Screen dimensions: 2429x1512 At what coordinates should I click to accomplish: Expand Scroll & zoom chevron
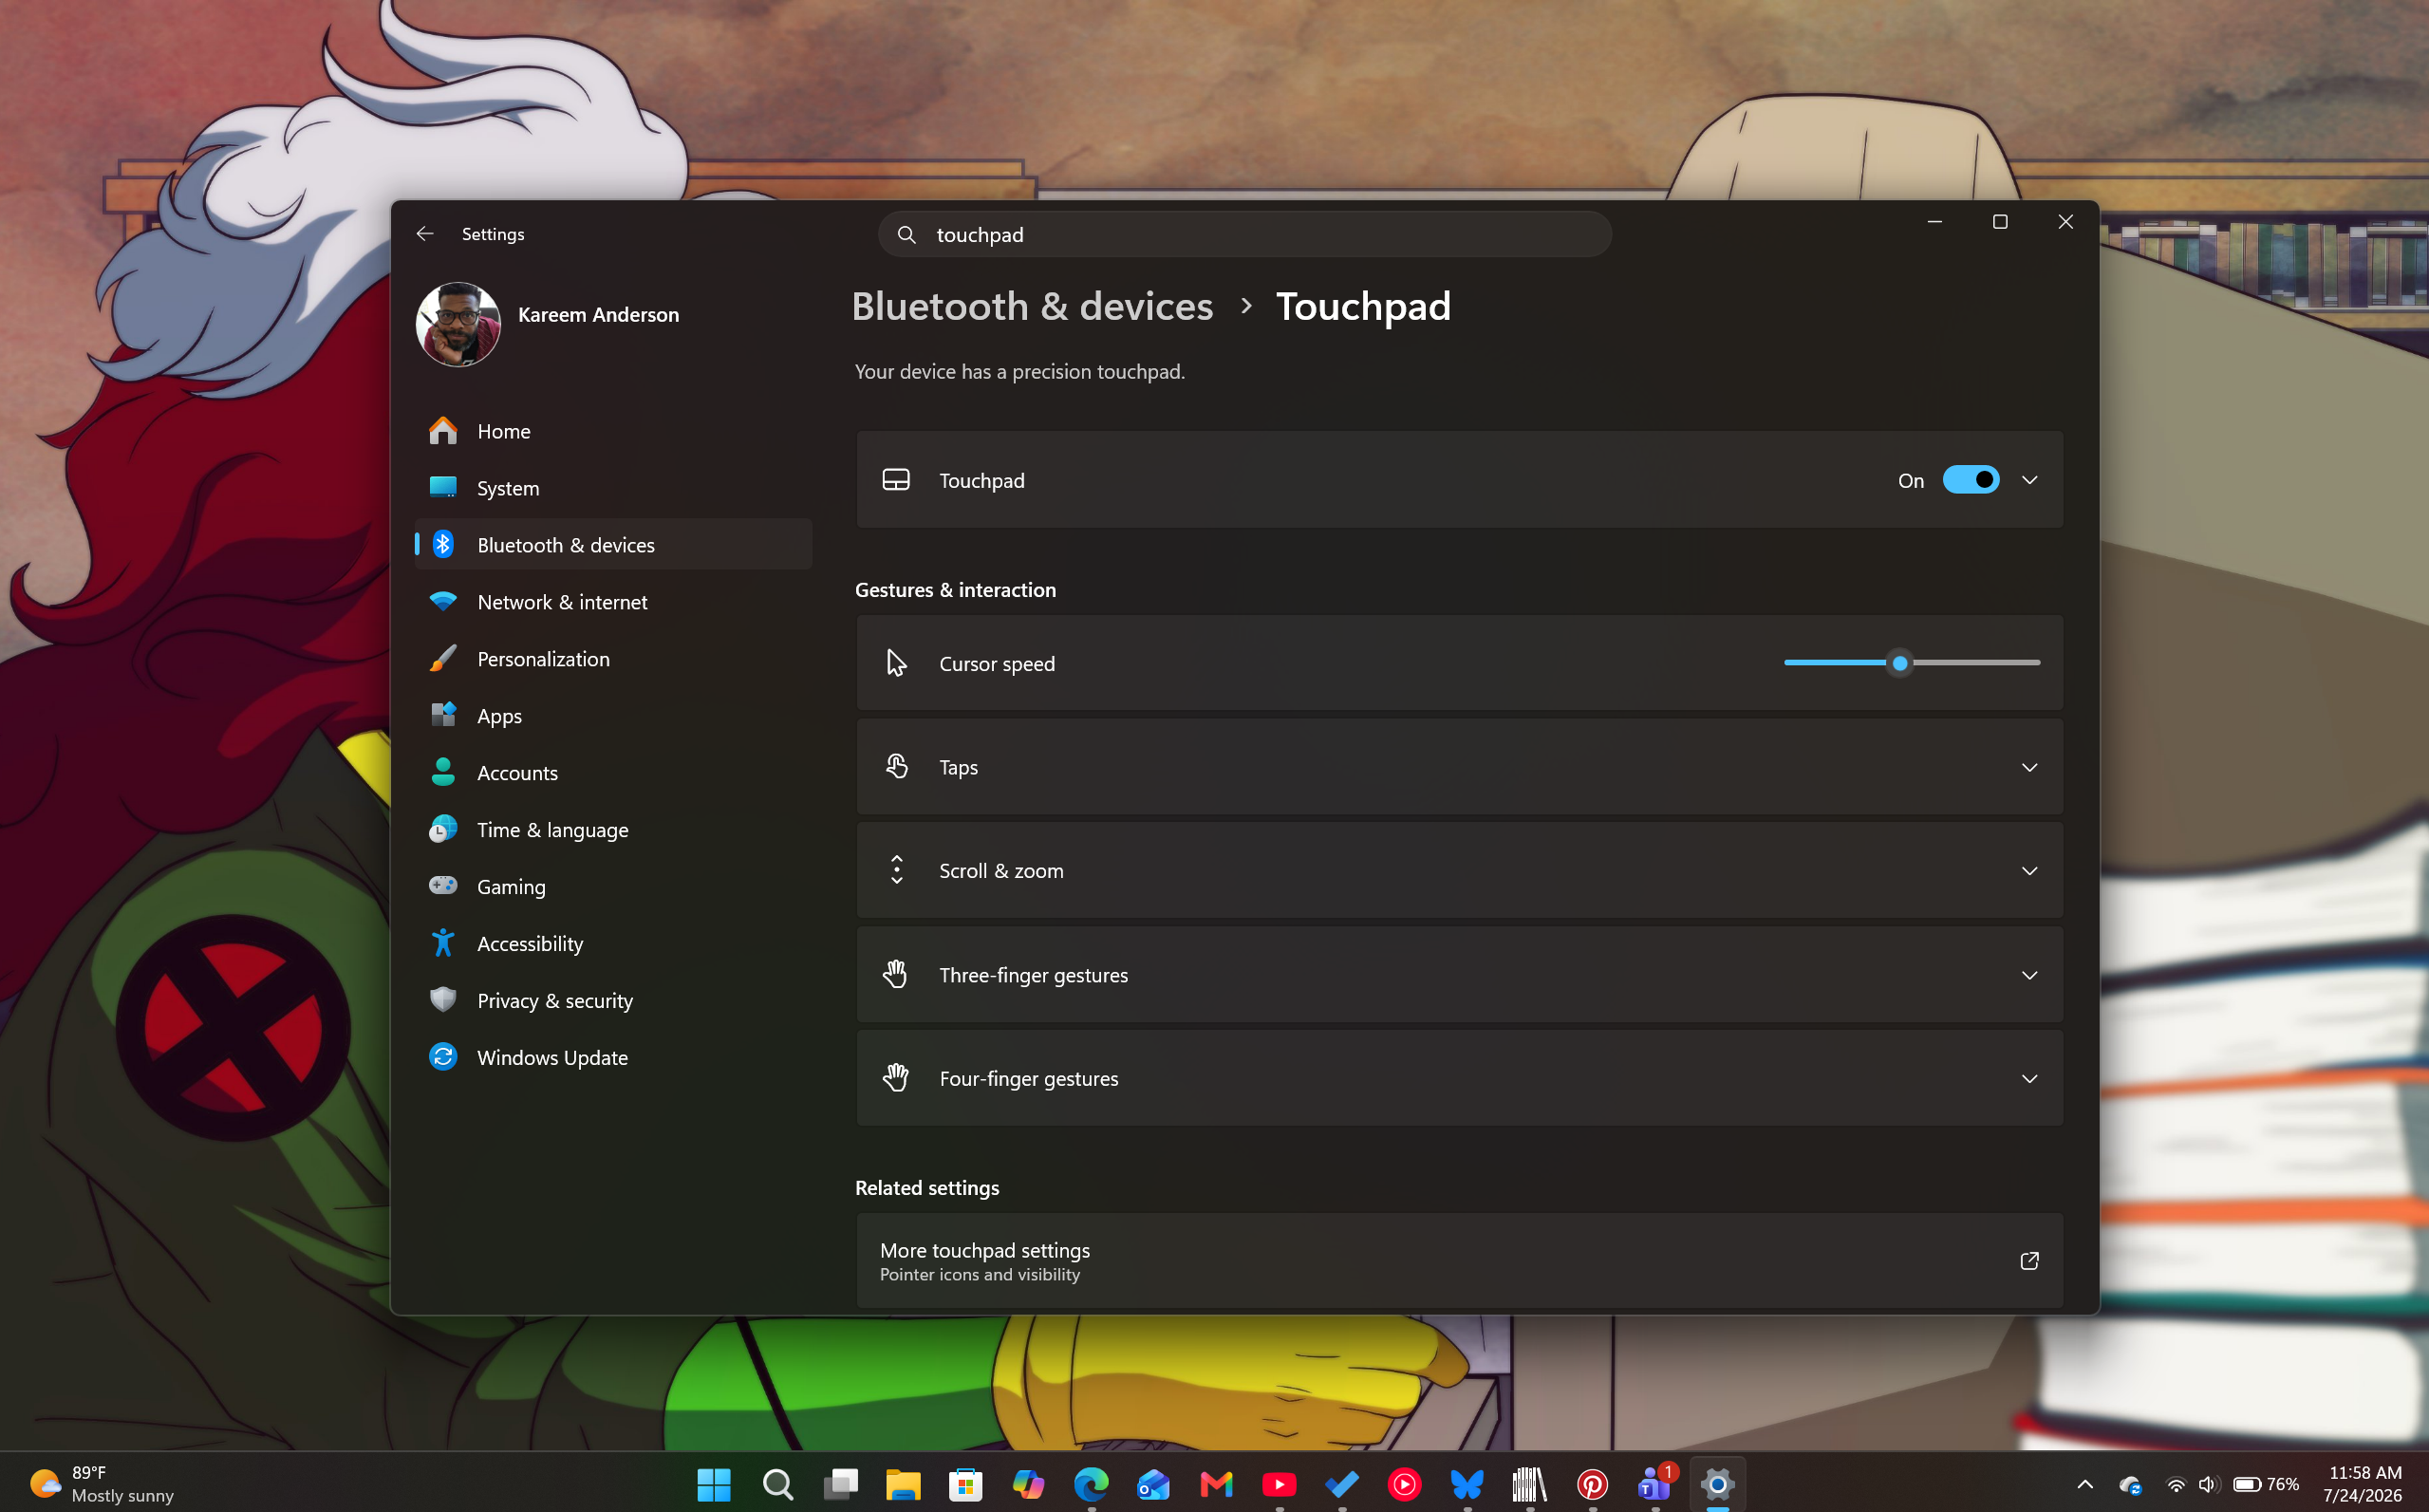tap(2029, 871)
